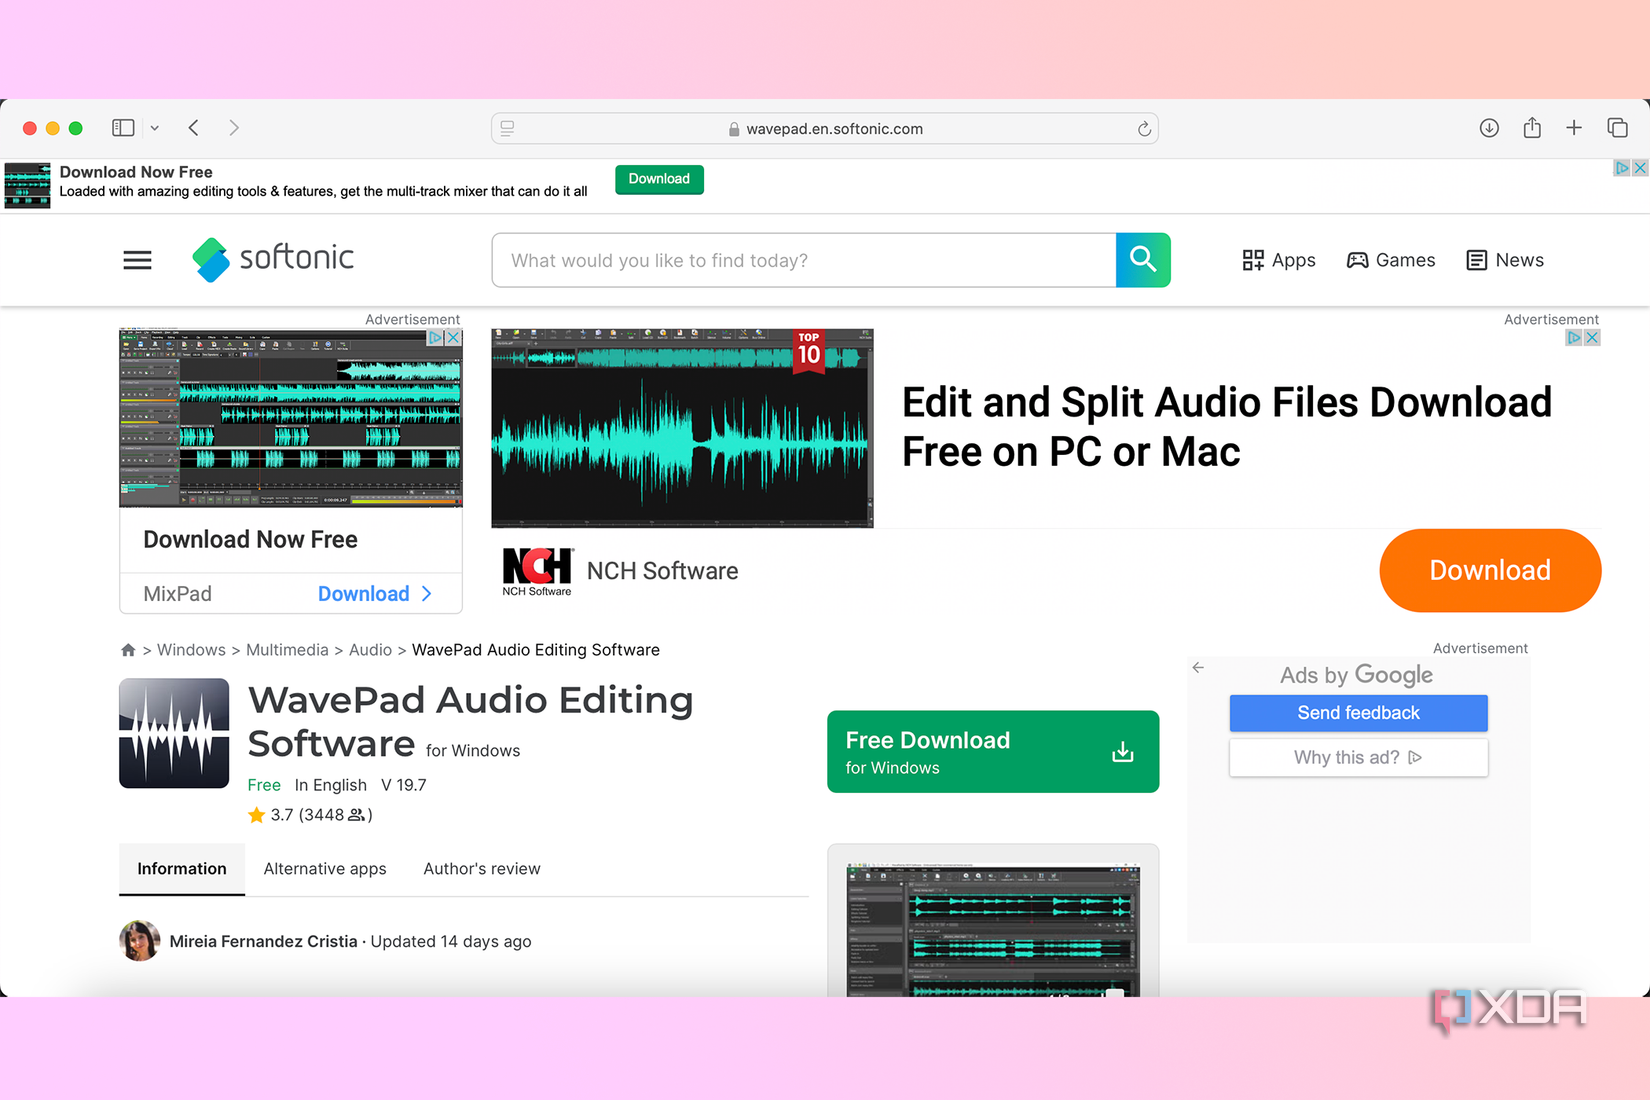Click the Safari share icon
Viewport: 1650px width, 1100px height.
tap(1532, 128)
